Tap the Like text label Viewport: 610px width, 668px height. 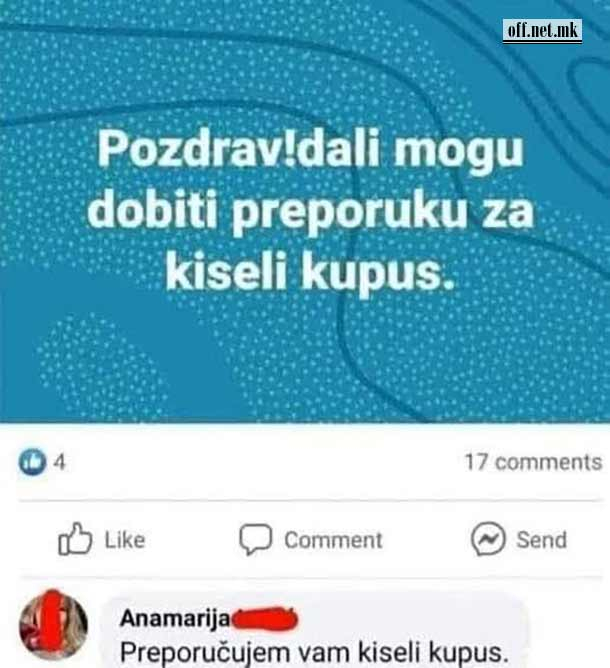[x=125, y=540]
